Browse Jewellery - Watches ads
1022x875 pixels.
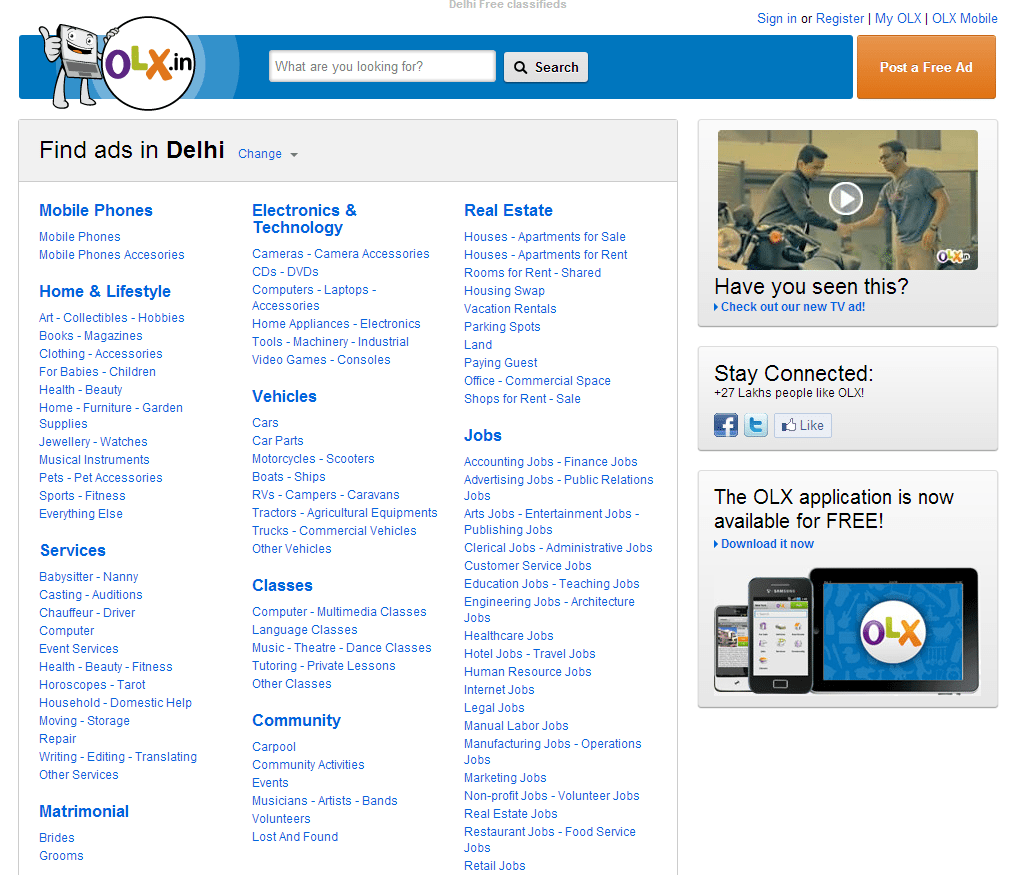pyautogui.click(x=93, y=442)
